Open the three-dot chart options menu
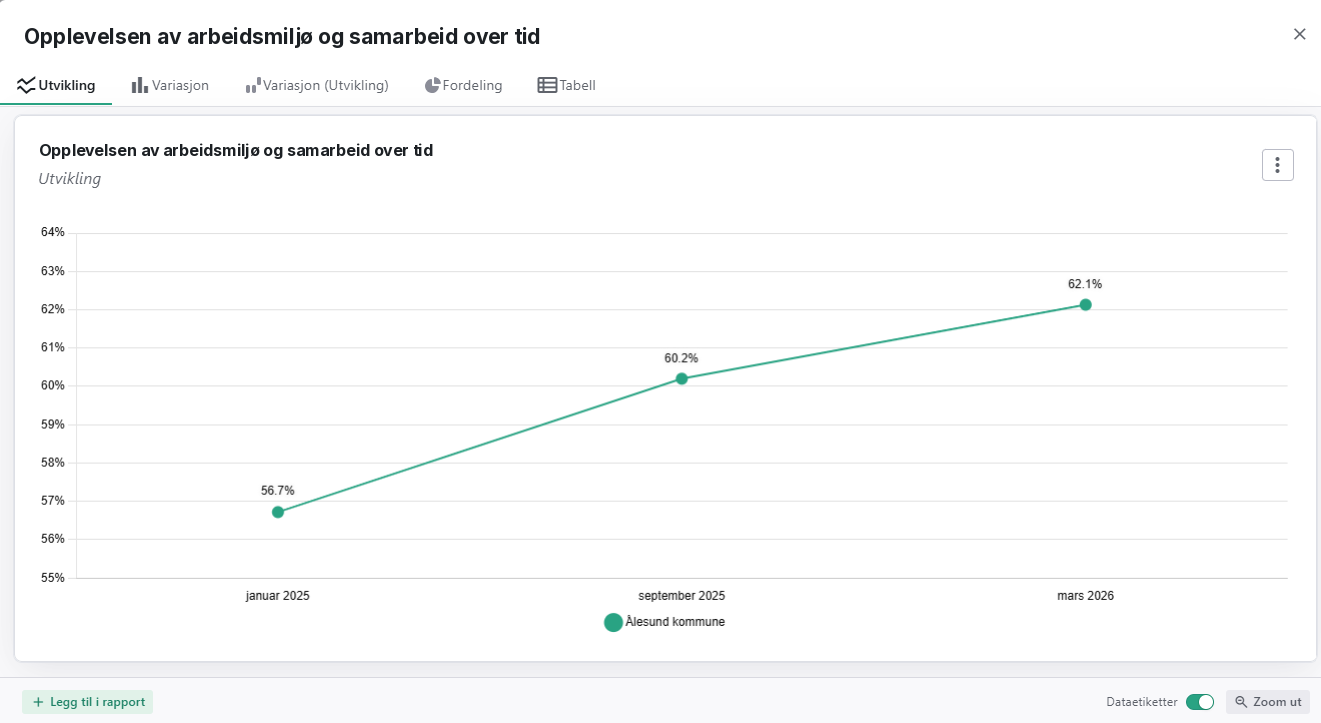Viewport: 1321px width, 723px height. coord(1277,165)
